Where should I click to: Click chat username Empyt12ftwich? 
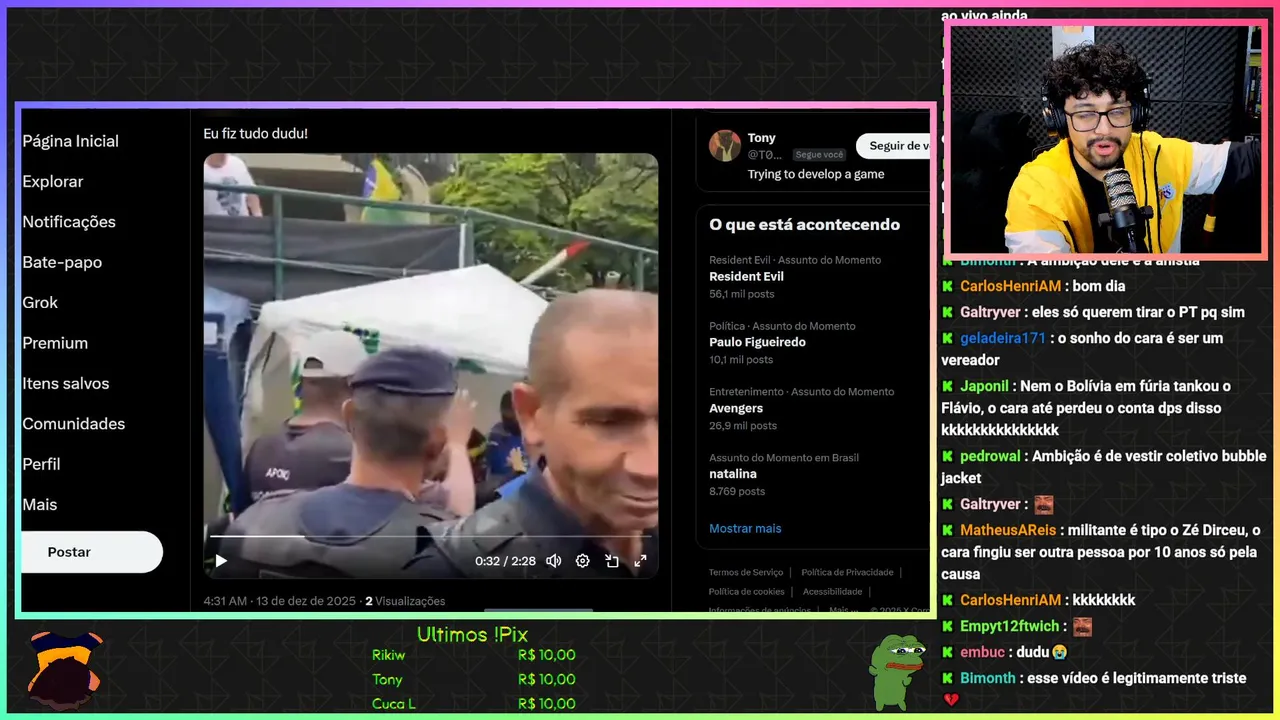pos(1009,626)
